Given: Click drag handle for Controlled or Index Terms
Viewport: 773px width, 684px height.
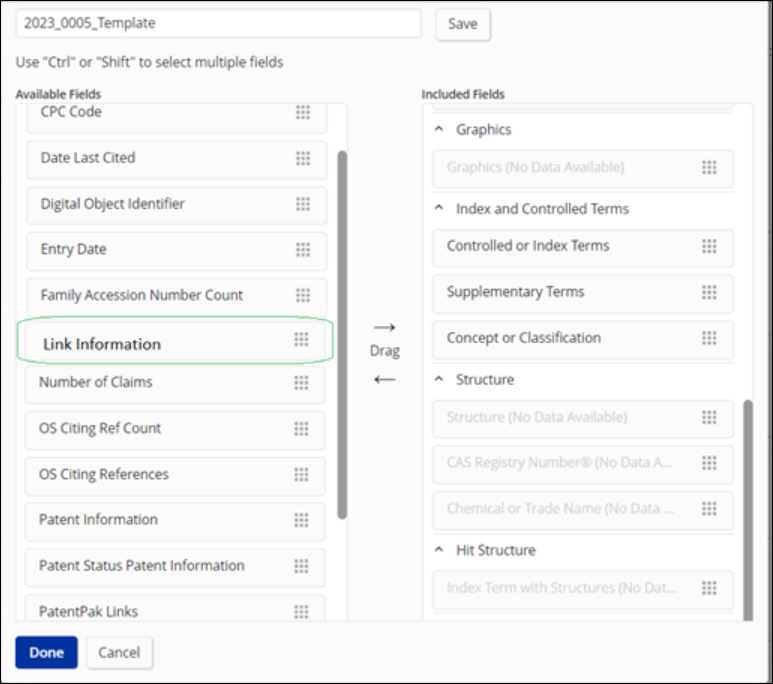Looking at the screenshot, I should coord(709,246).
